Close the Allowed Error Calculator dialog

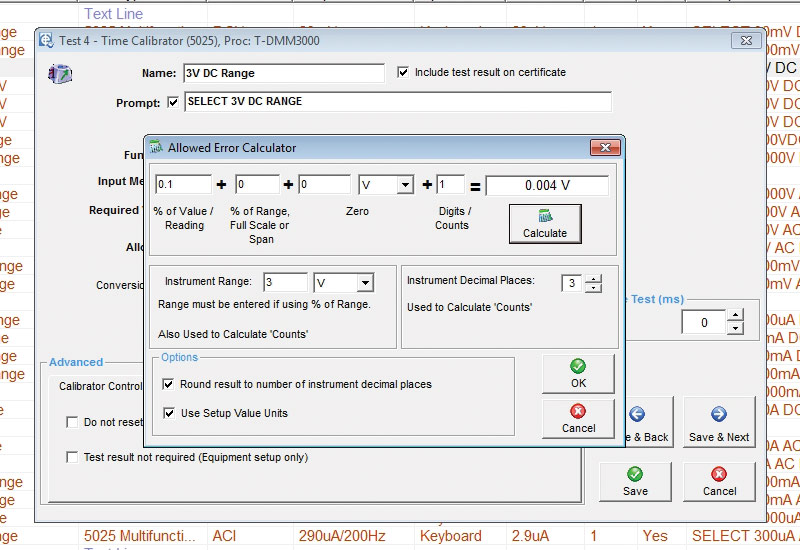[604, 148]
